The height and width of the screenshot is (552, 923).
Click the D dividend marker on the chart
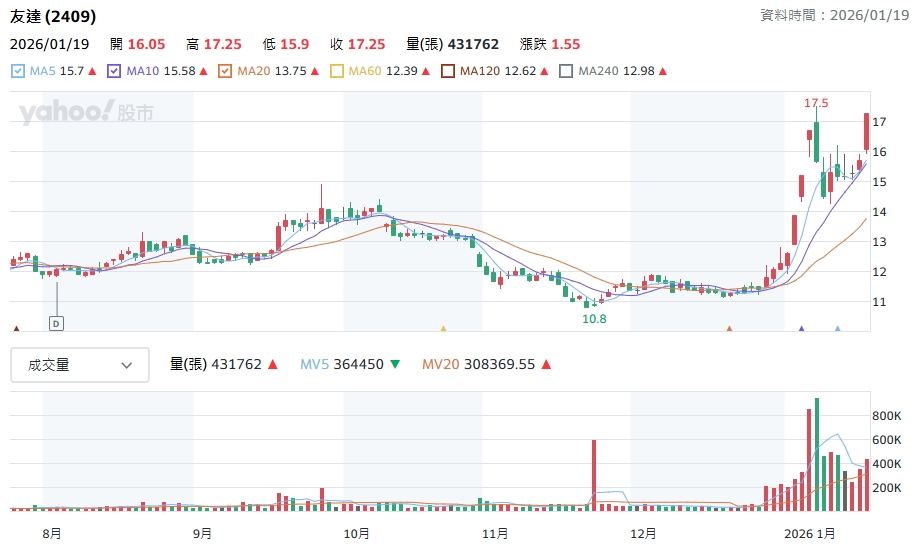[57, 323]
